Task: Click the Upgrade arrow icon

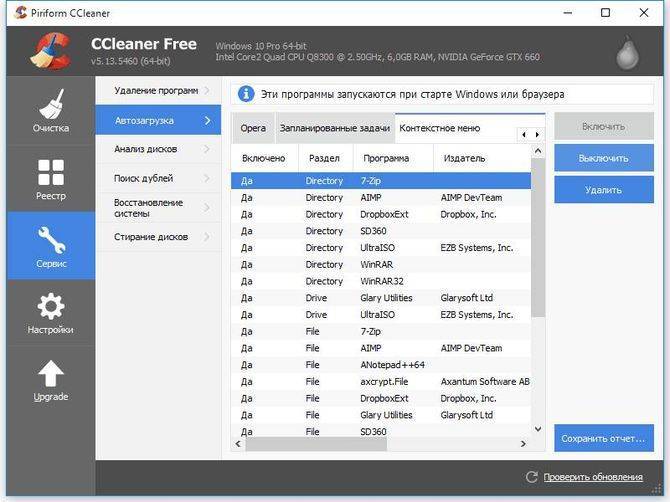Action: (x=51, y=373)
